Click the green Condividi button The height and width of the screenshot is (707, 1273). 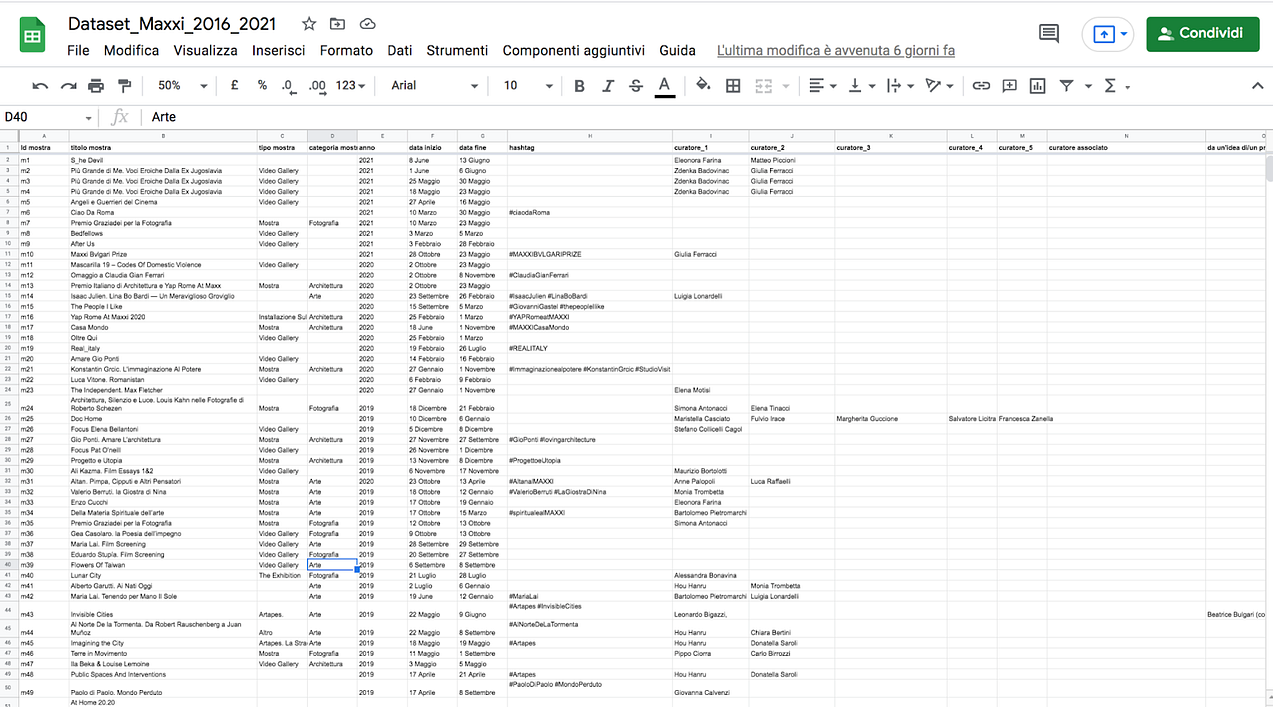point(1202,33)
